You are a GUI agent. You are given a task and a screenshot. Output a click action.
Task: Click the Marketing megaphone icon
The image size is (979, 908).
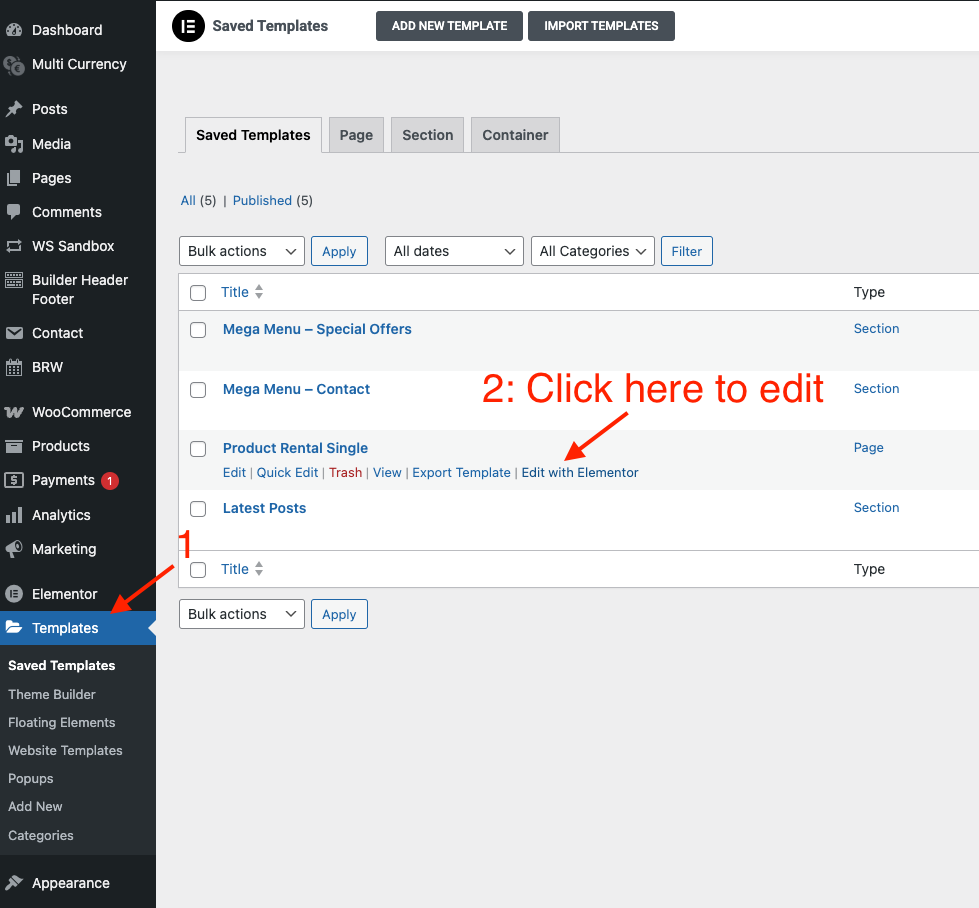point(14,549)
